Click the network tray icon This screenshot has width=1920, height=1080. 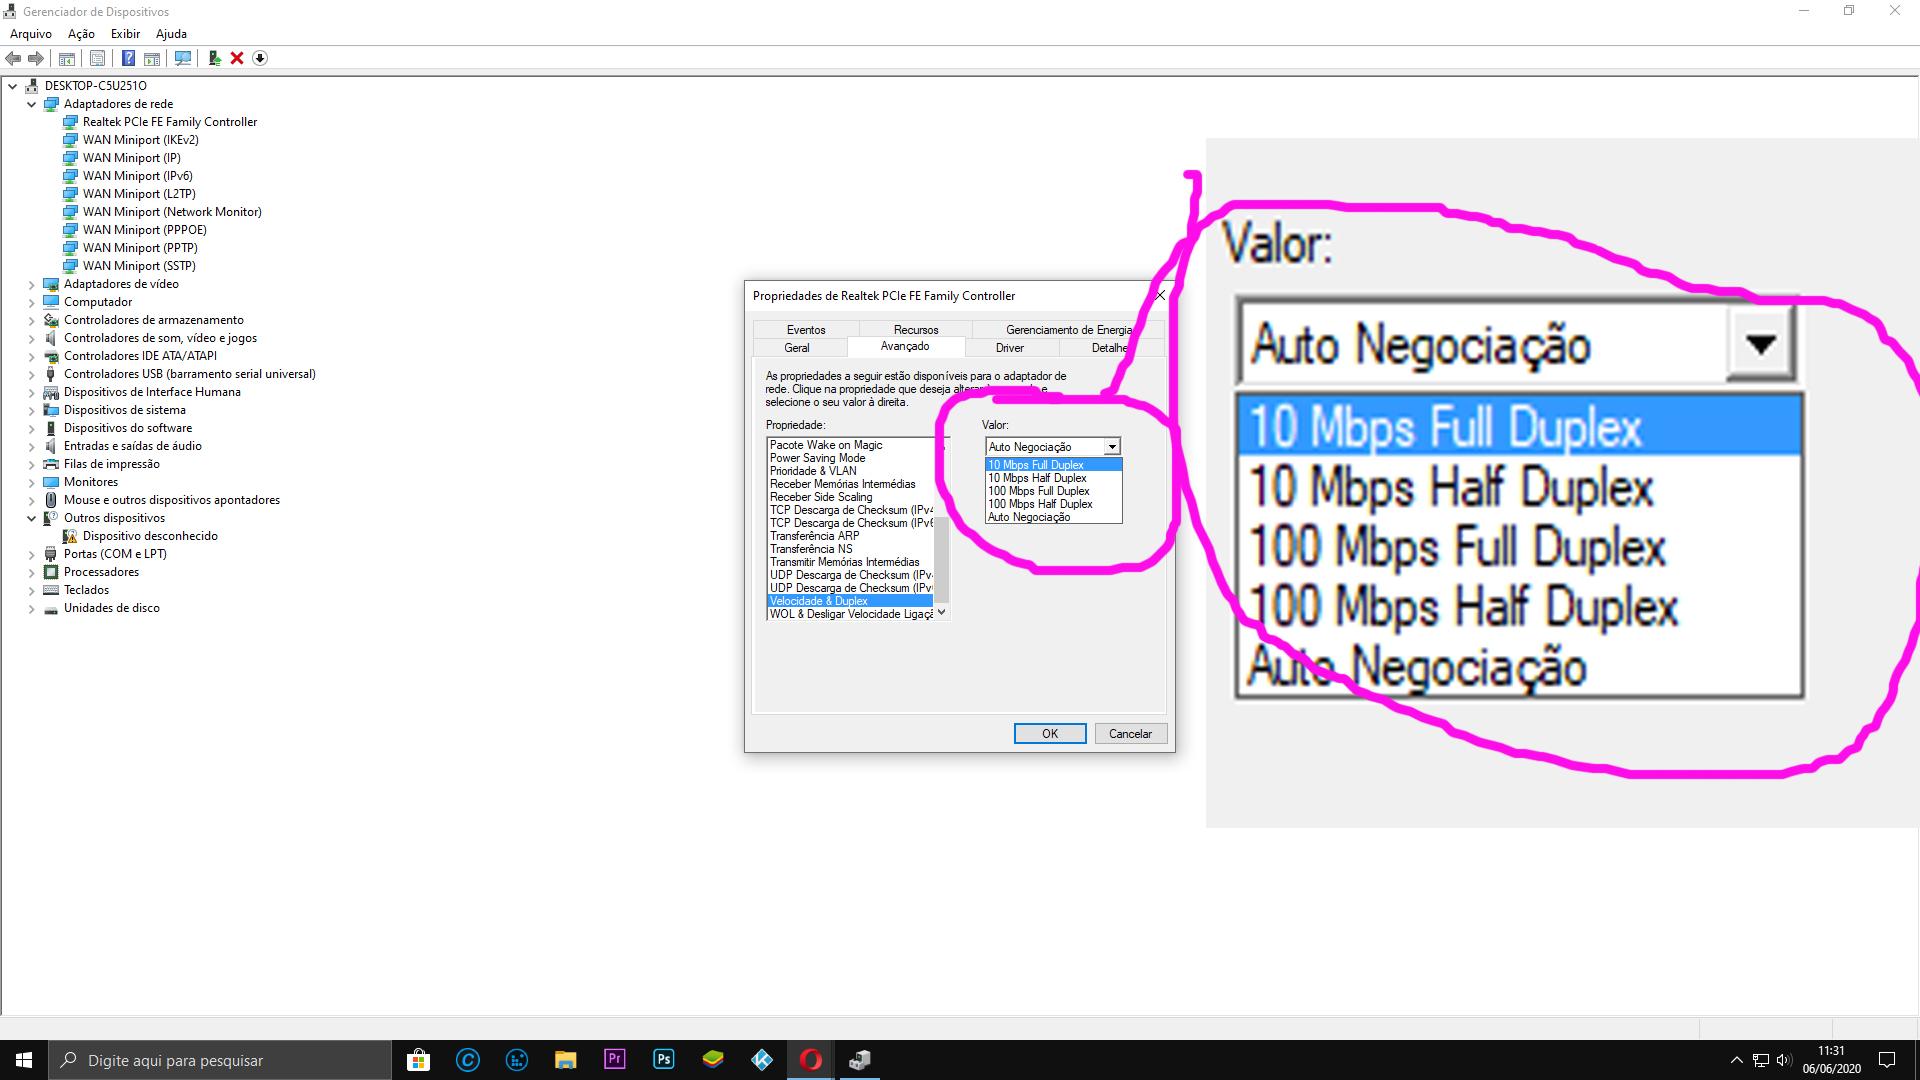1760,1060
